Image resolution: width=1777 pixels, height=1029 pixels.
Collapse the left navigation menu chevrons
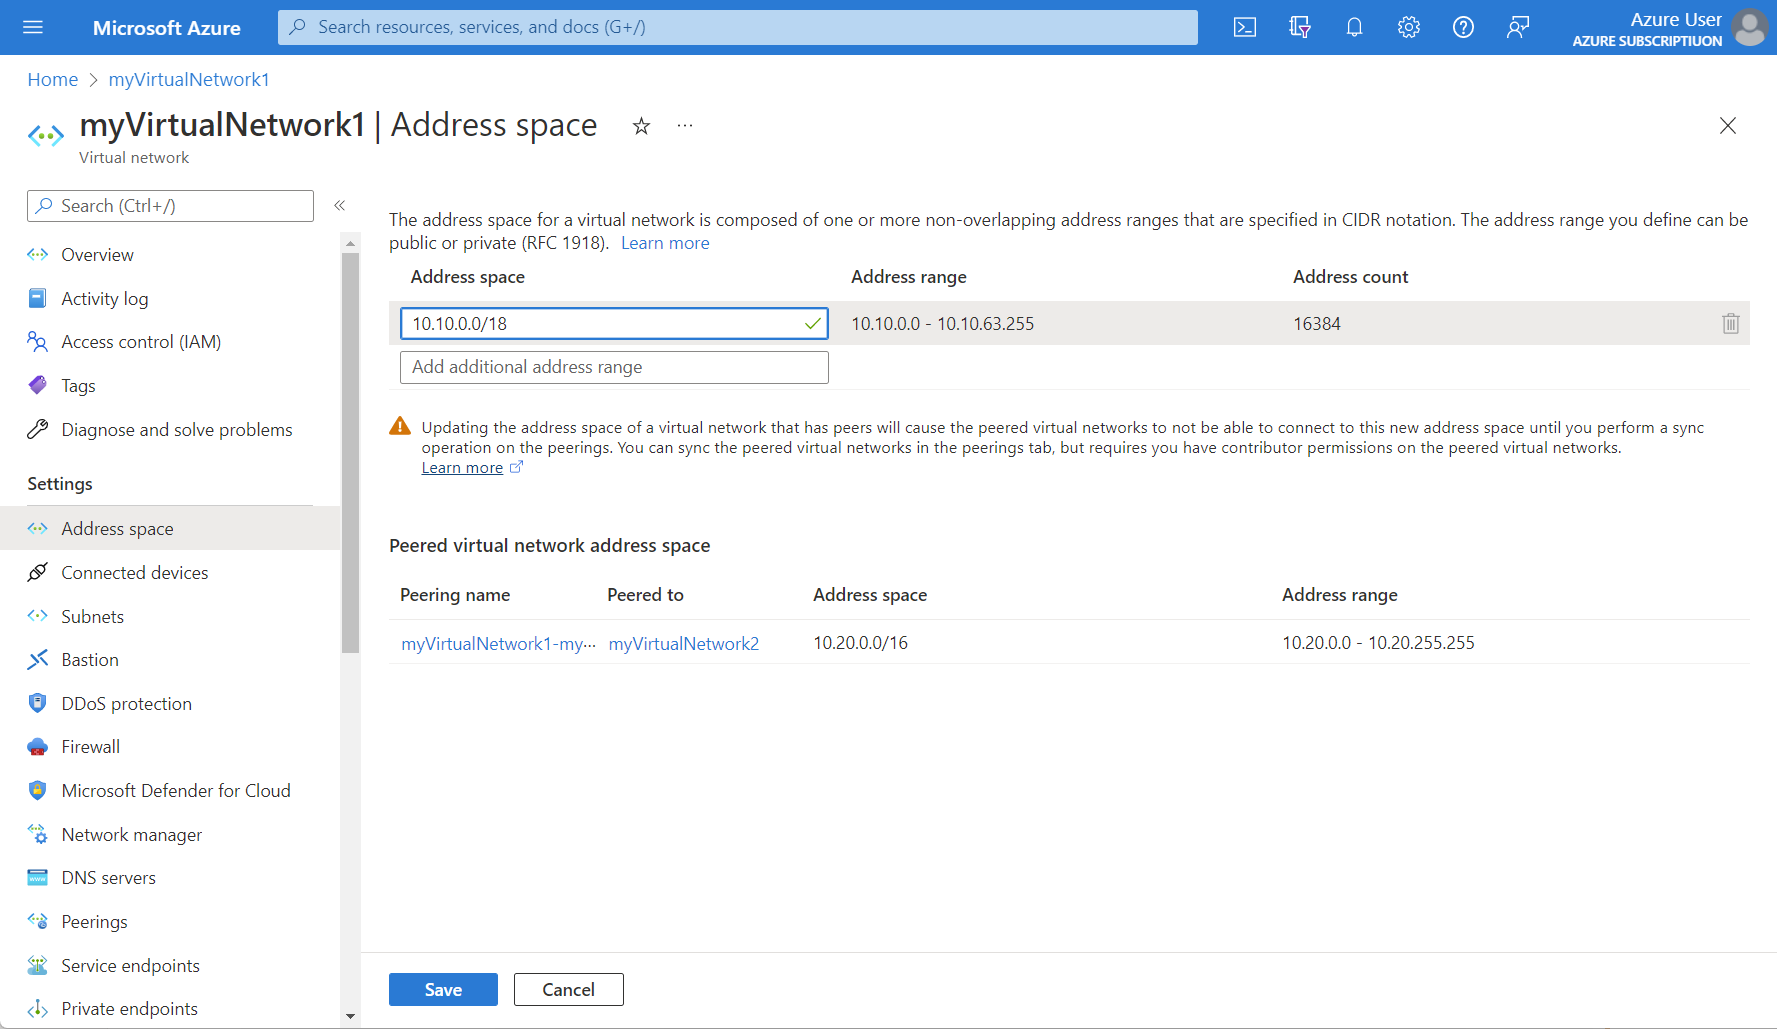[340, 205]
